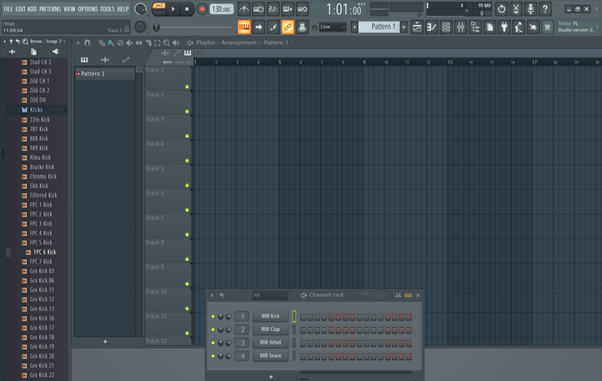602x381 pixels.
Task: Select Pattern 1 in pattern picker
Action: [x=104, y=73]
